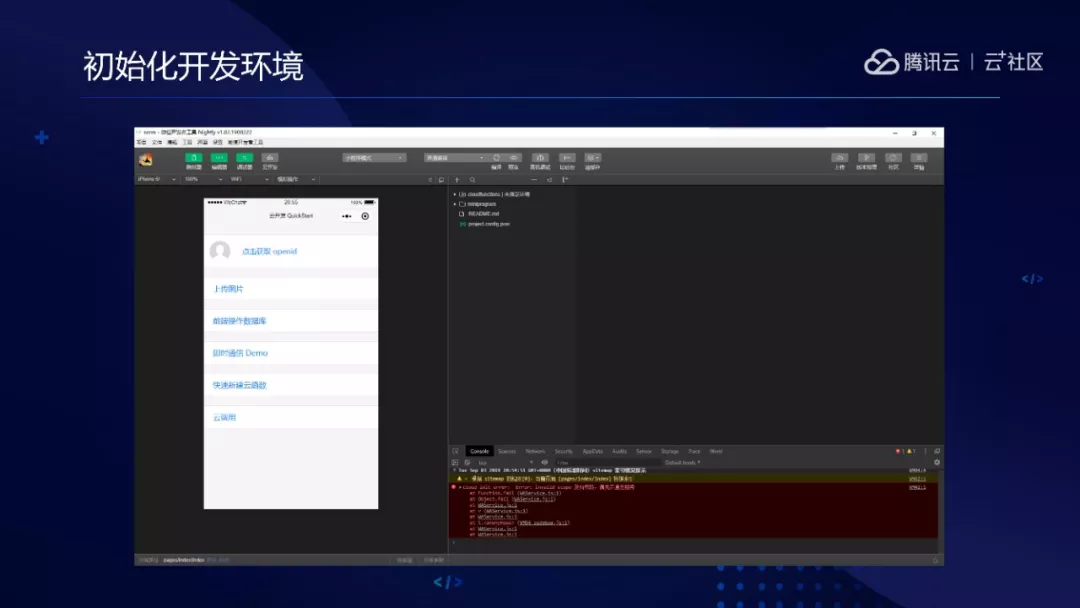Switch to the Network tab

pyautogui.click(x=535, y=451)
